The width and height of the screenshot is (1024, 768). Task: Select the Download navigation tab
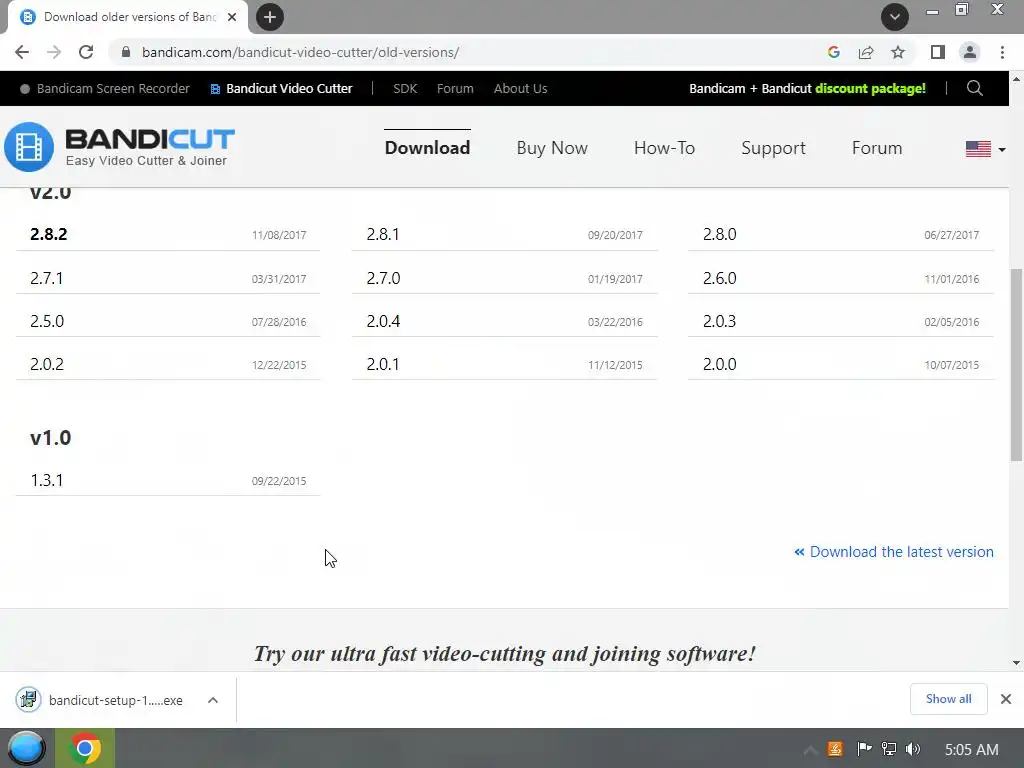(x=427, y=148)
